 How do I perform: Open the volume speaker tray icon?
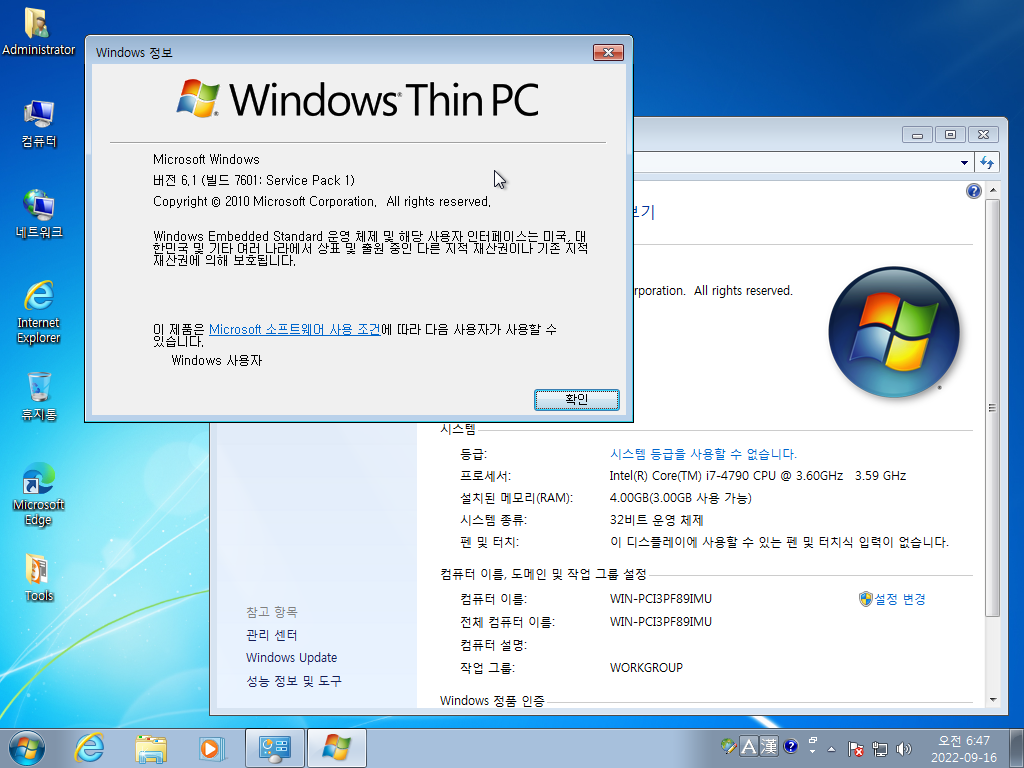tap(904, 749)
